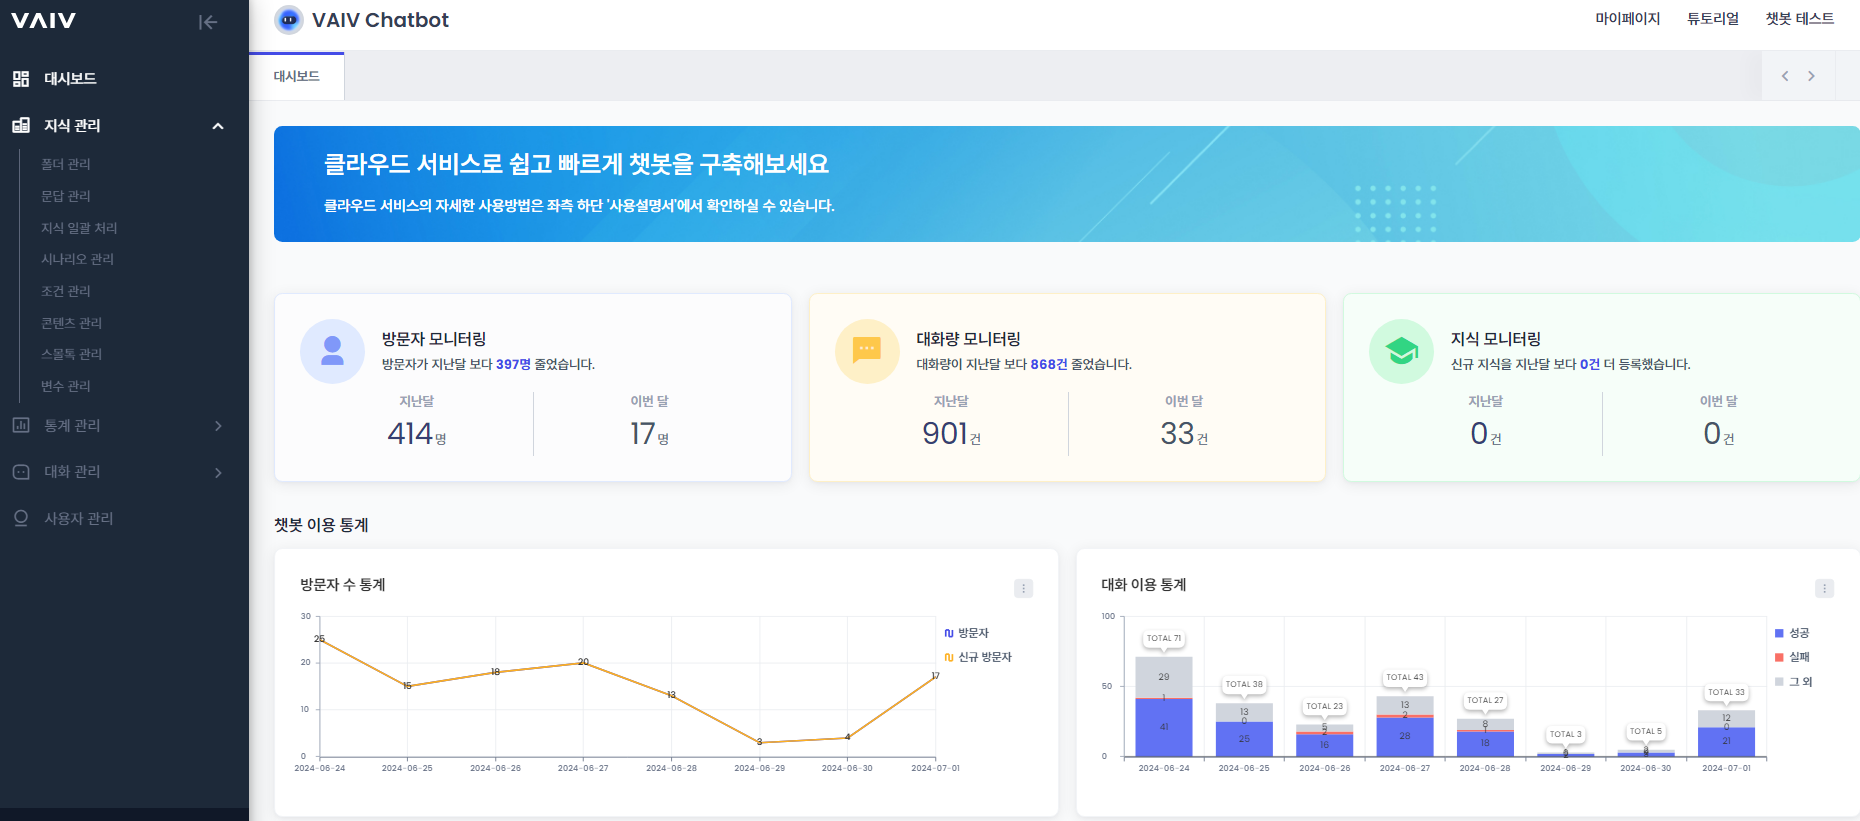Screen dimensions: 1860x821
Task: Toggle the 실패 legend series
Action: pos(1792,657)
